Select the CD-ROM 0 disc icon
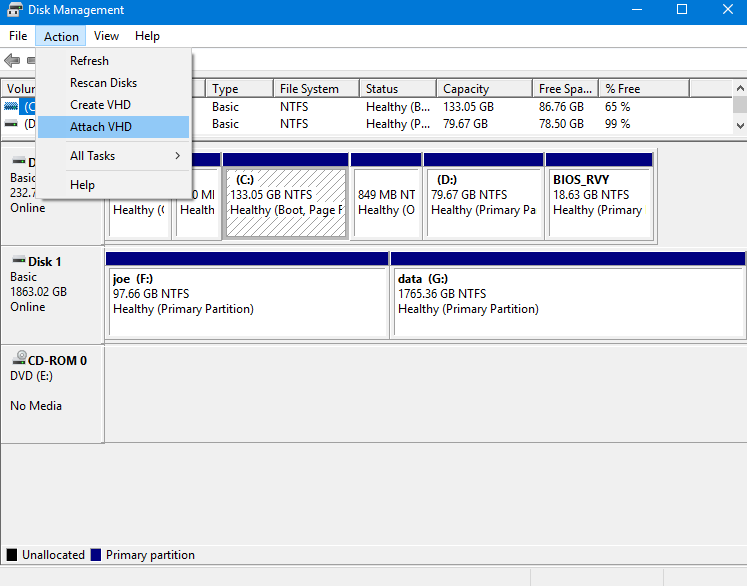Screen dimensions: 747x586 pyautogui.click(x=18, y=360)
